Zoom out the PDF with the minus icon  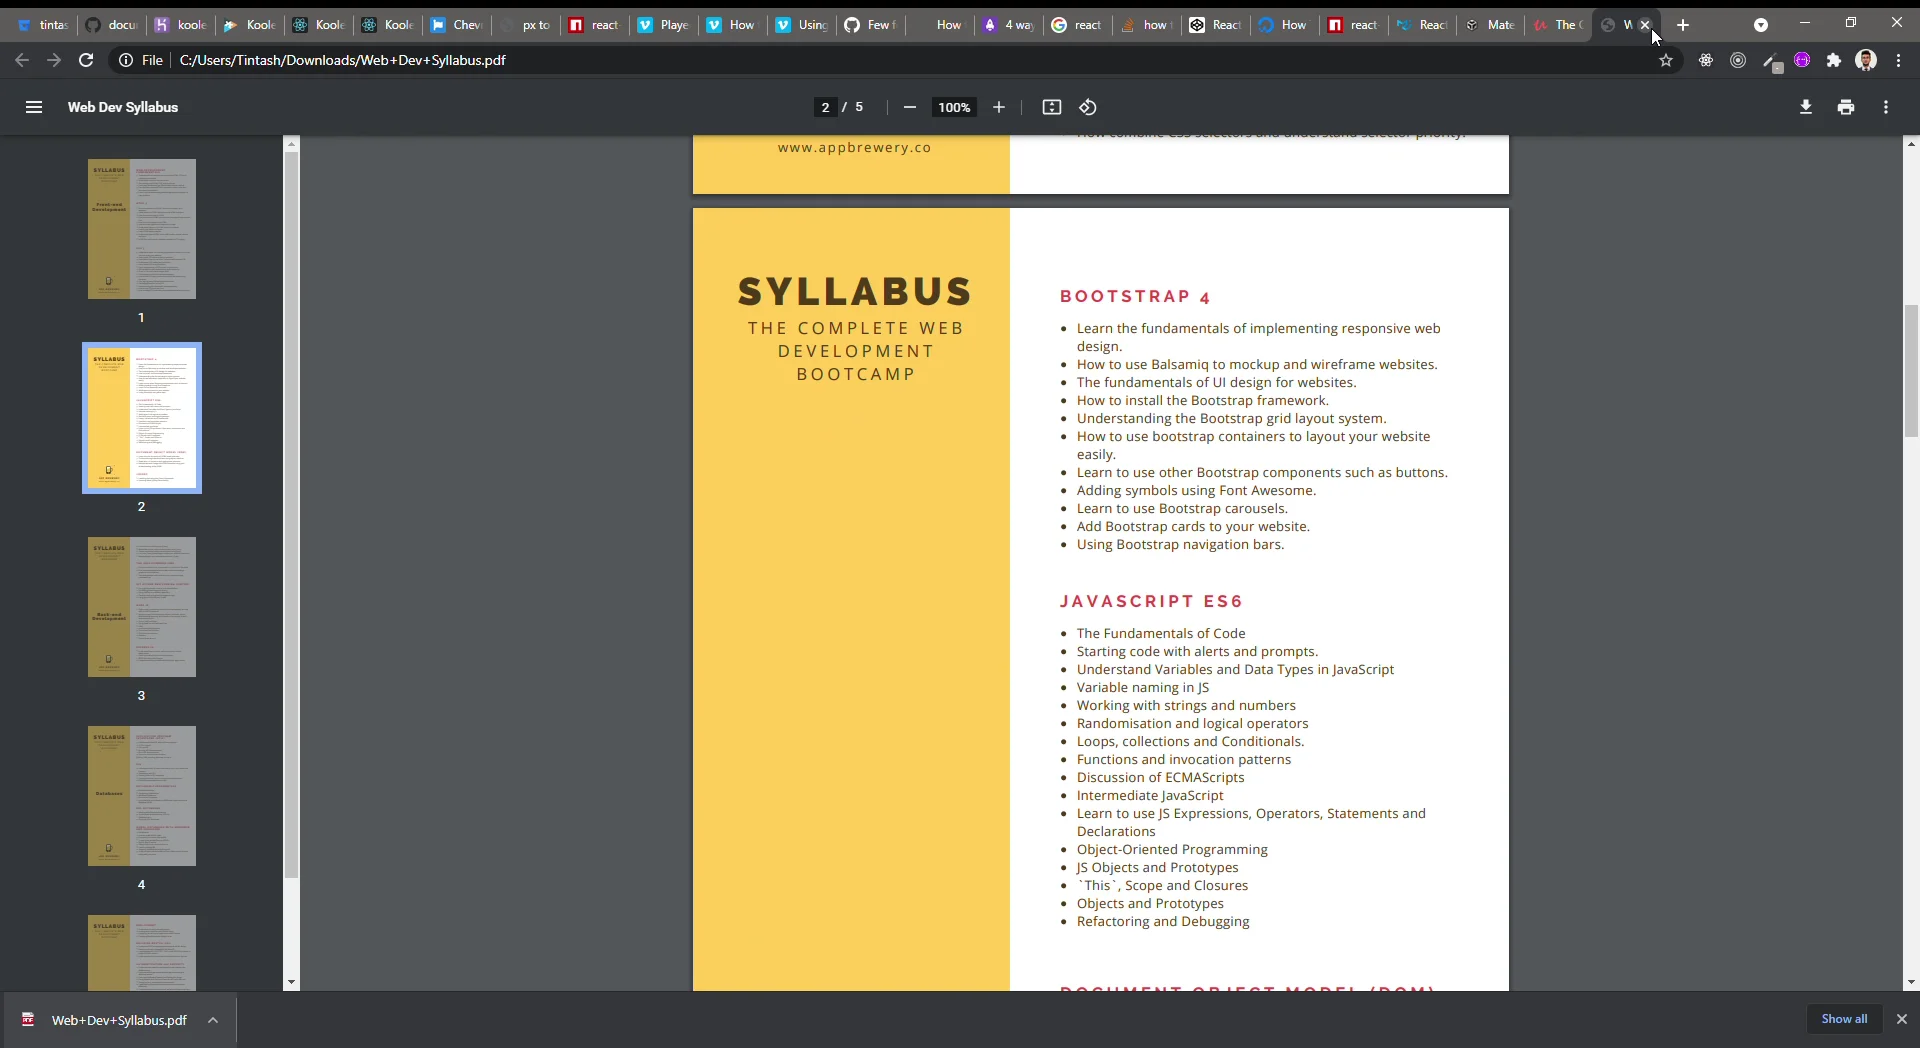coord(909,107)
